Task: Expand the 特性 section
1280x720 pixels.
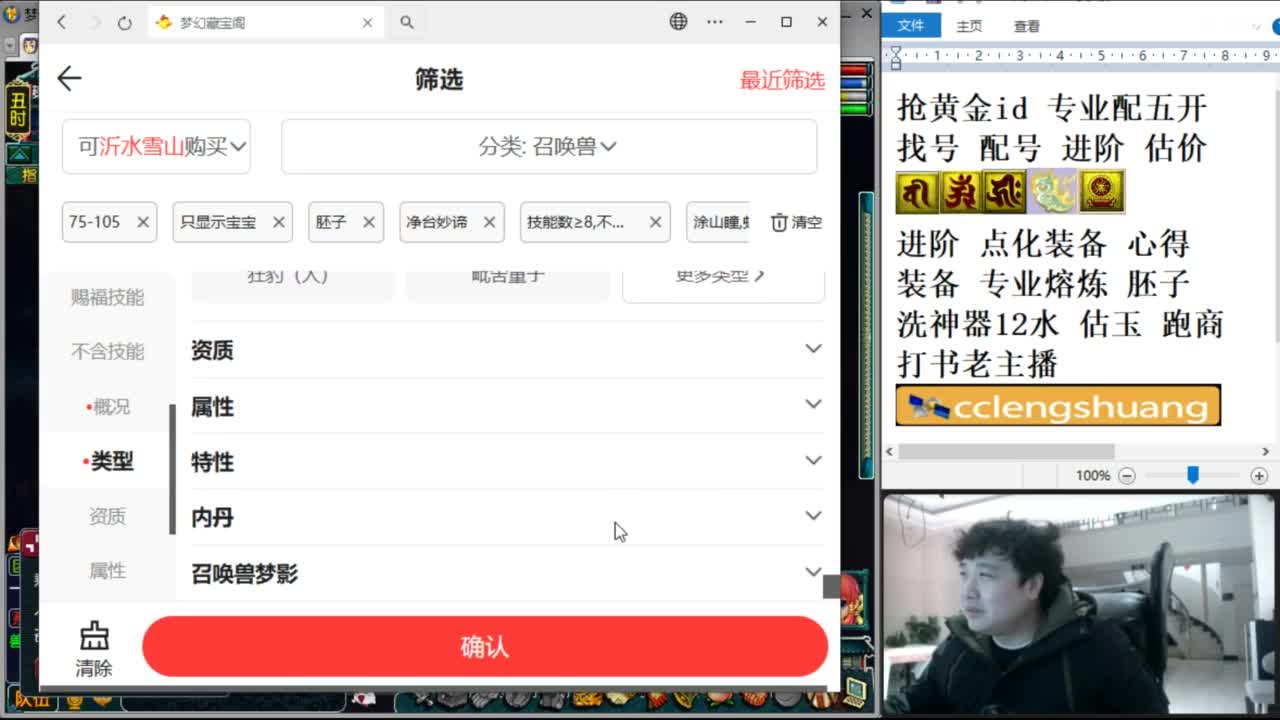Action: [x=508, y=462]
